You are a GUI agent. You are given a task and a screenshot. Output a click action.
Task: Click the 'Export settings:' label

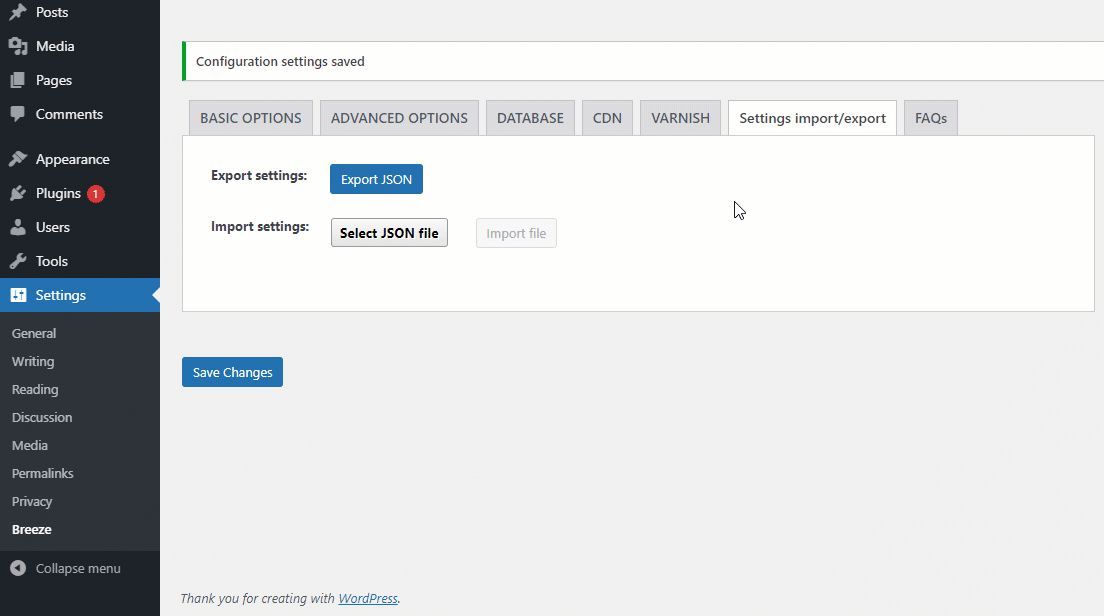click(x=259, y=175)
